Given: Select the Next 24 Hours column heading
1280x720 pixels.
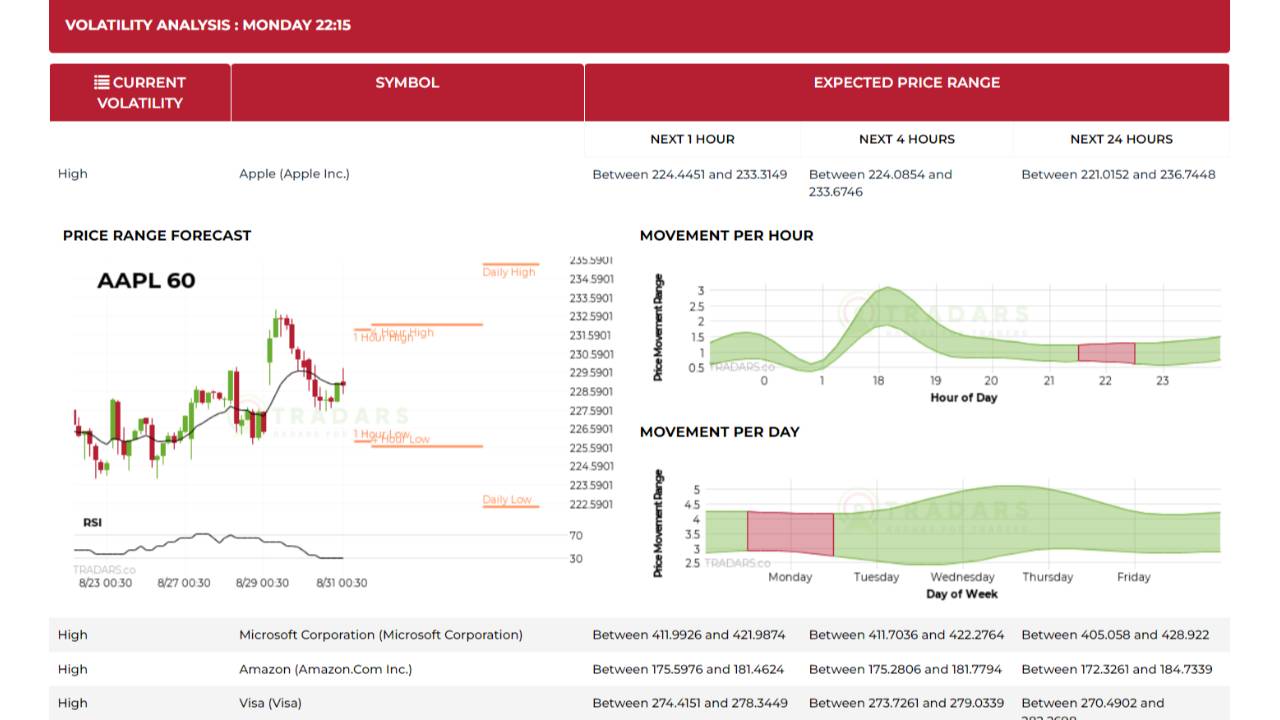Looking at the screenshot, I should [x=1121, y=139].
